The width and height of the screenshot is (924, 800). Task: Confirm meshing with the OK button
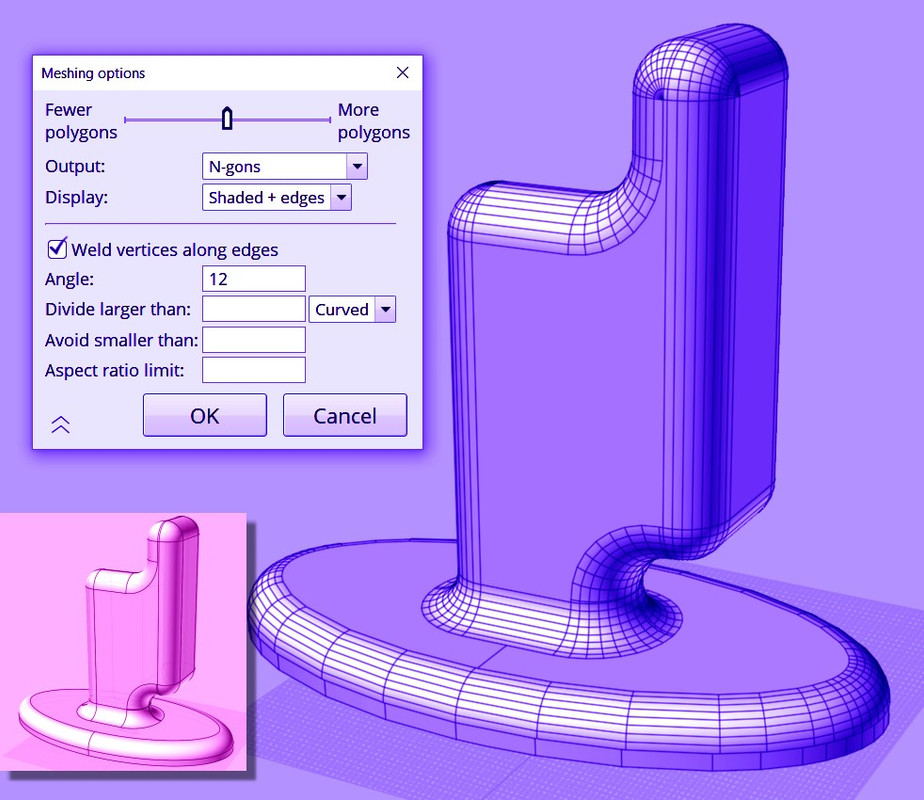(x=204, y=415)
